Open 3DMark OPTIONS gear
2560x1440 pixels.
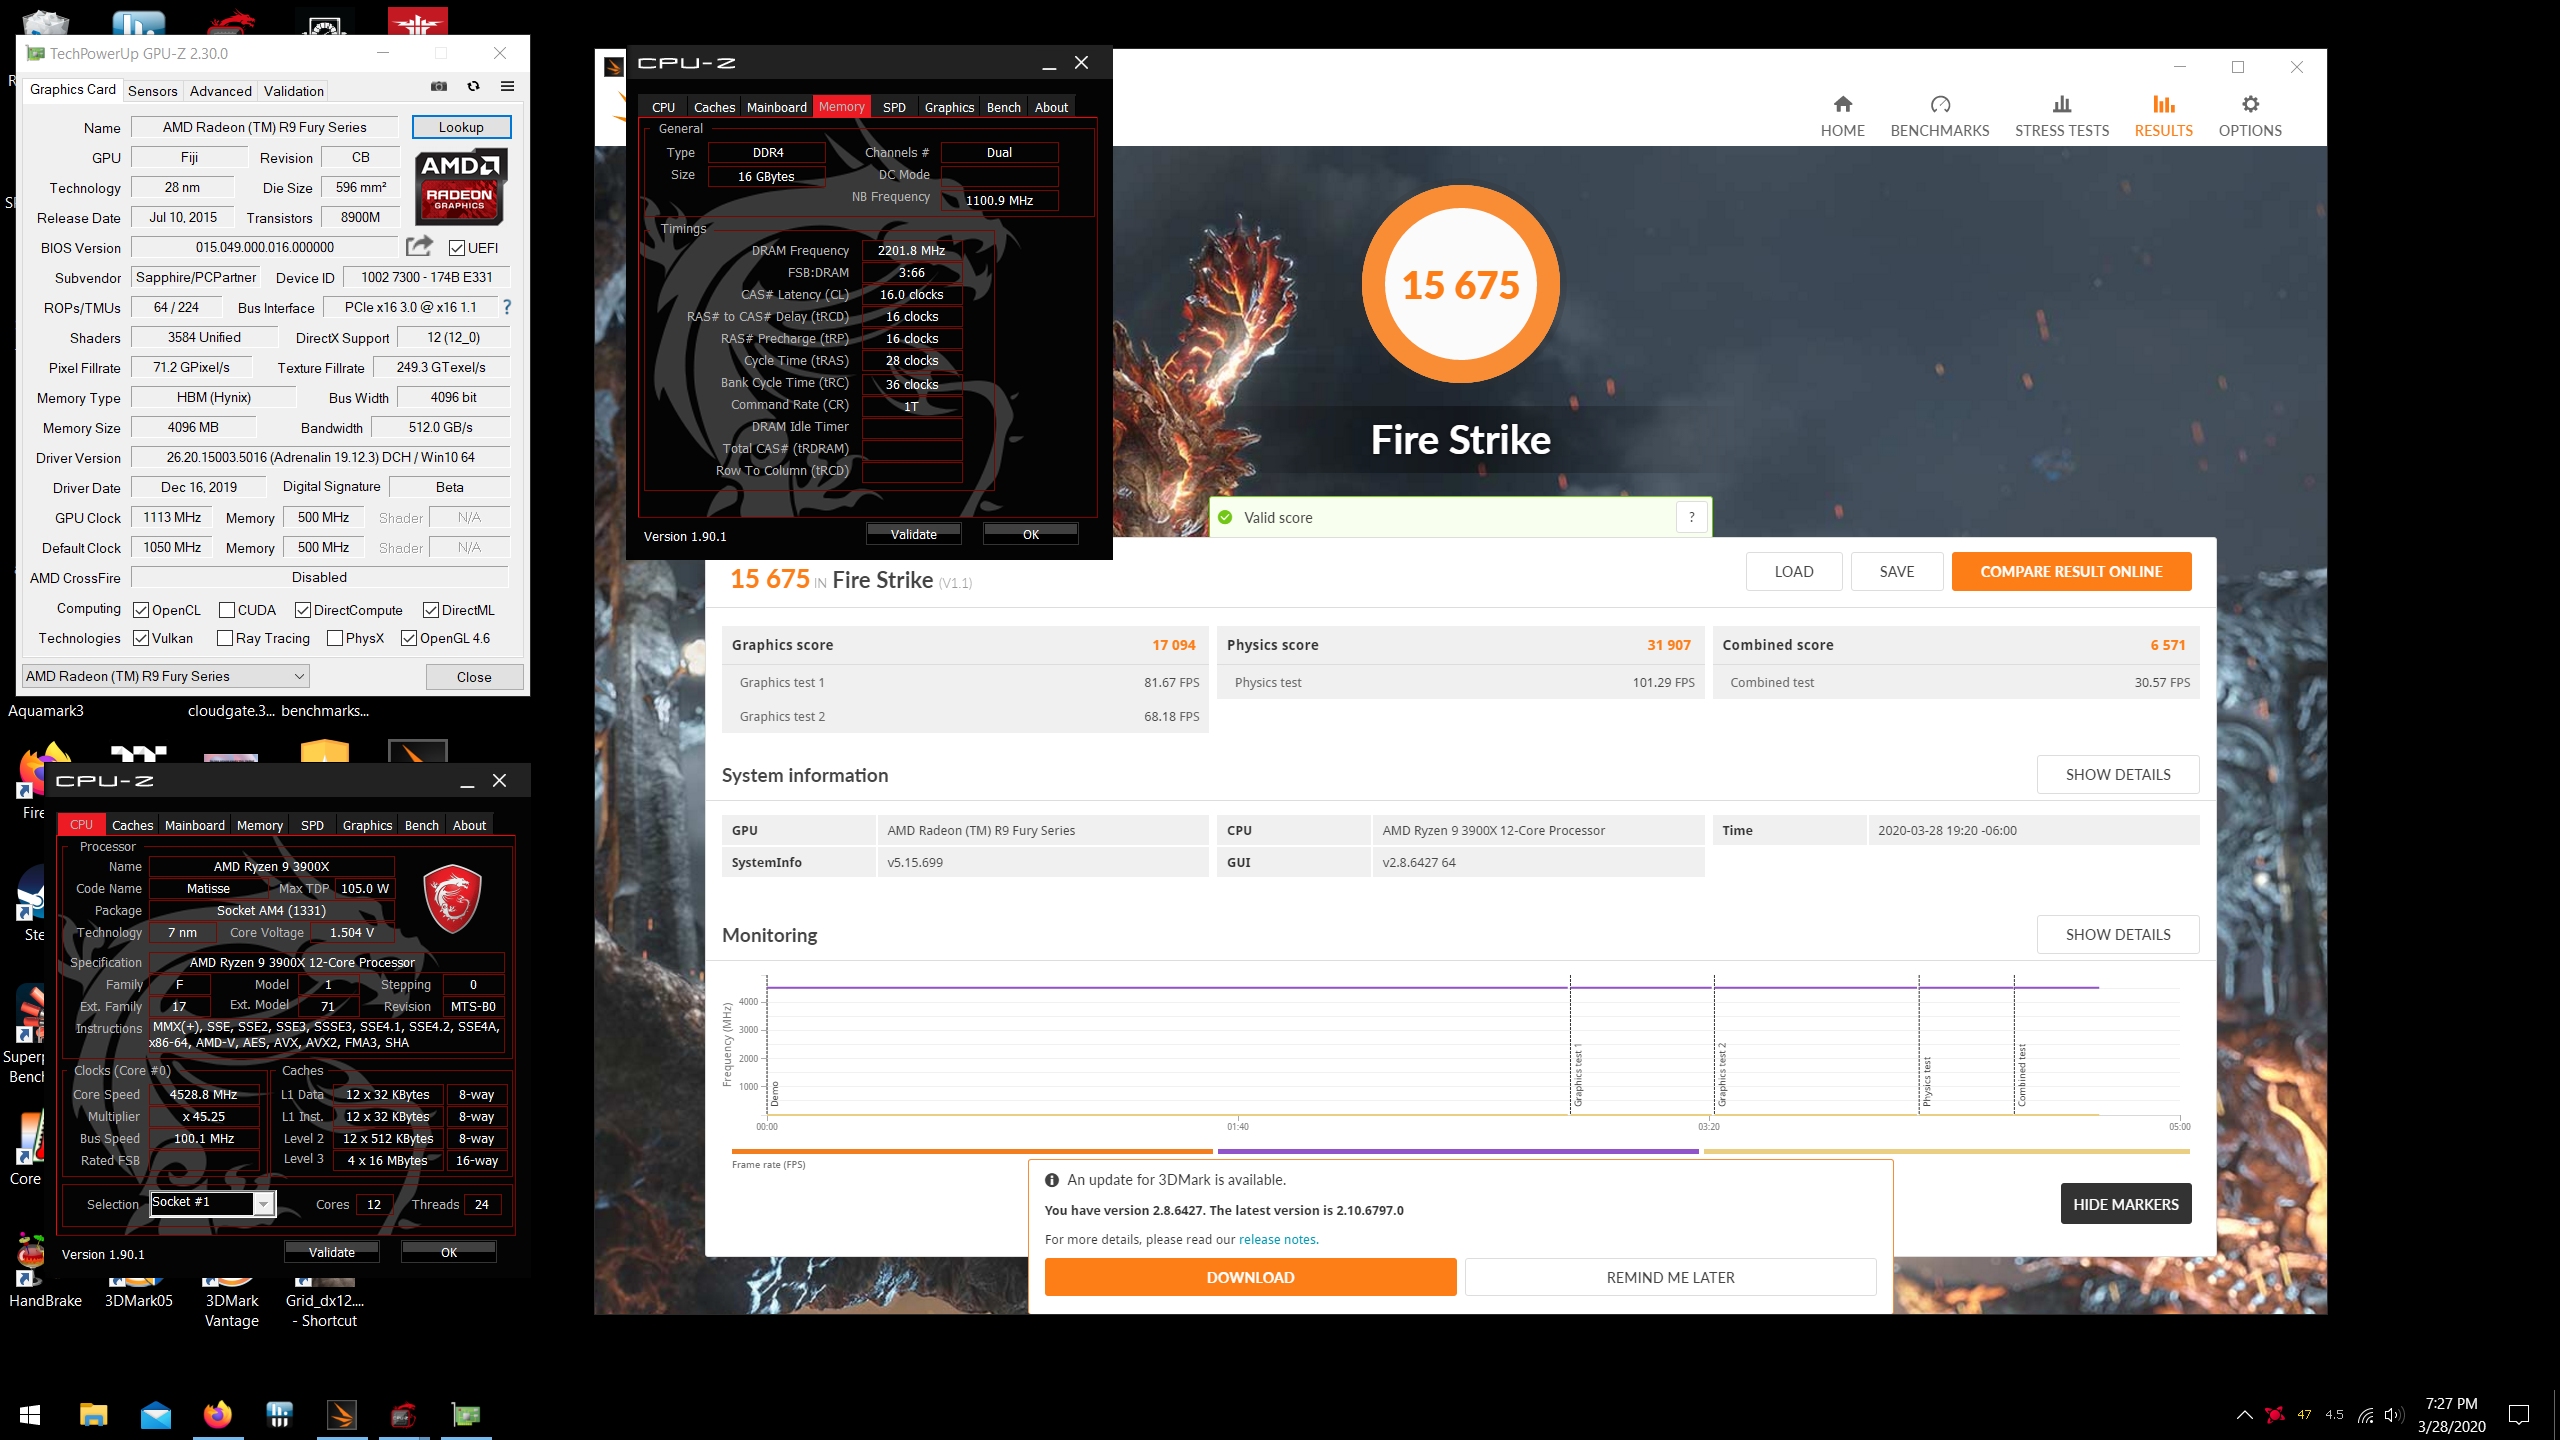pos(2249,117)
